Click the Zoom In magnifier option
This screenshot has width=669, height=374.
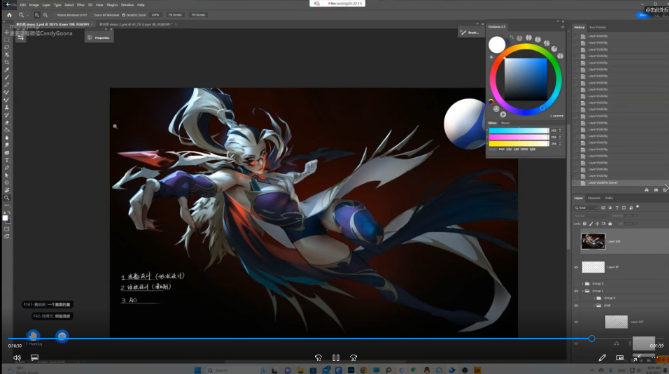click(x=37, y=15)
